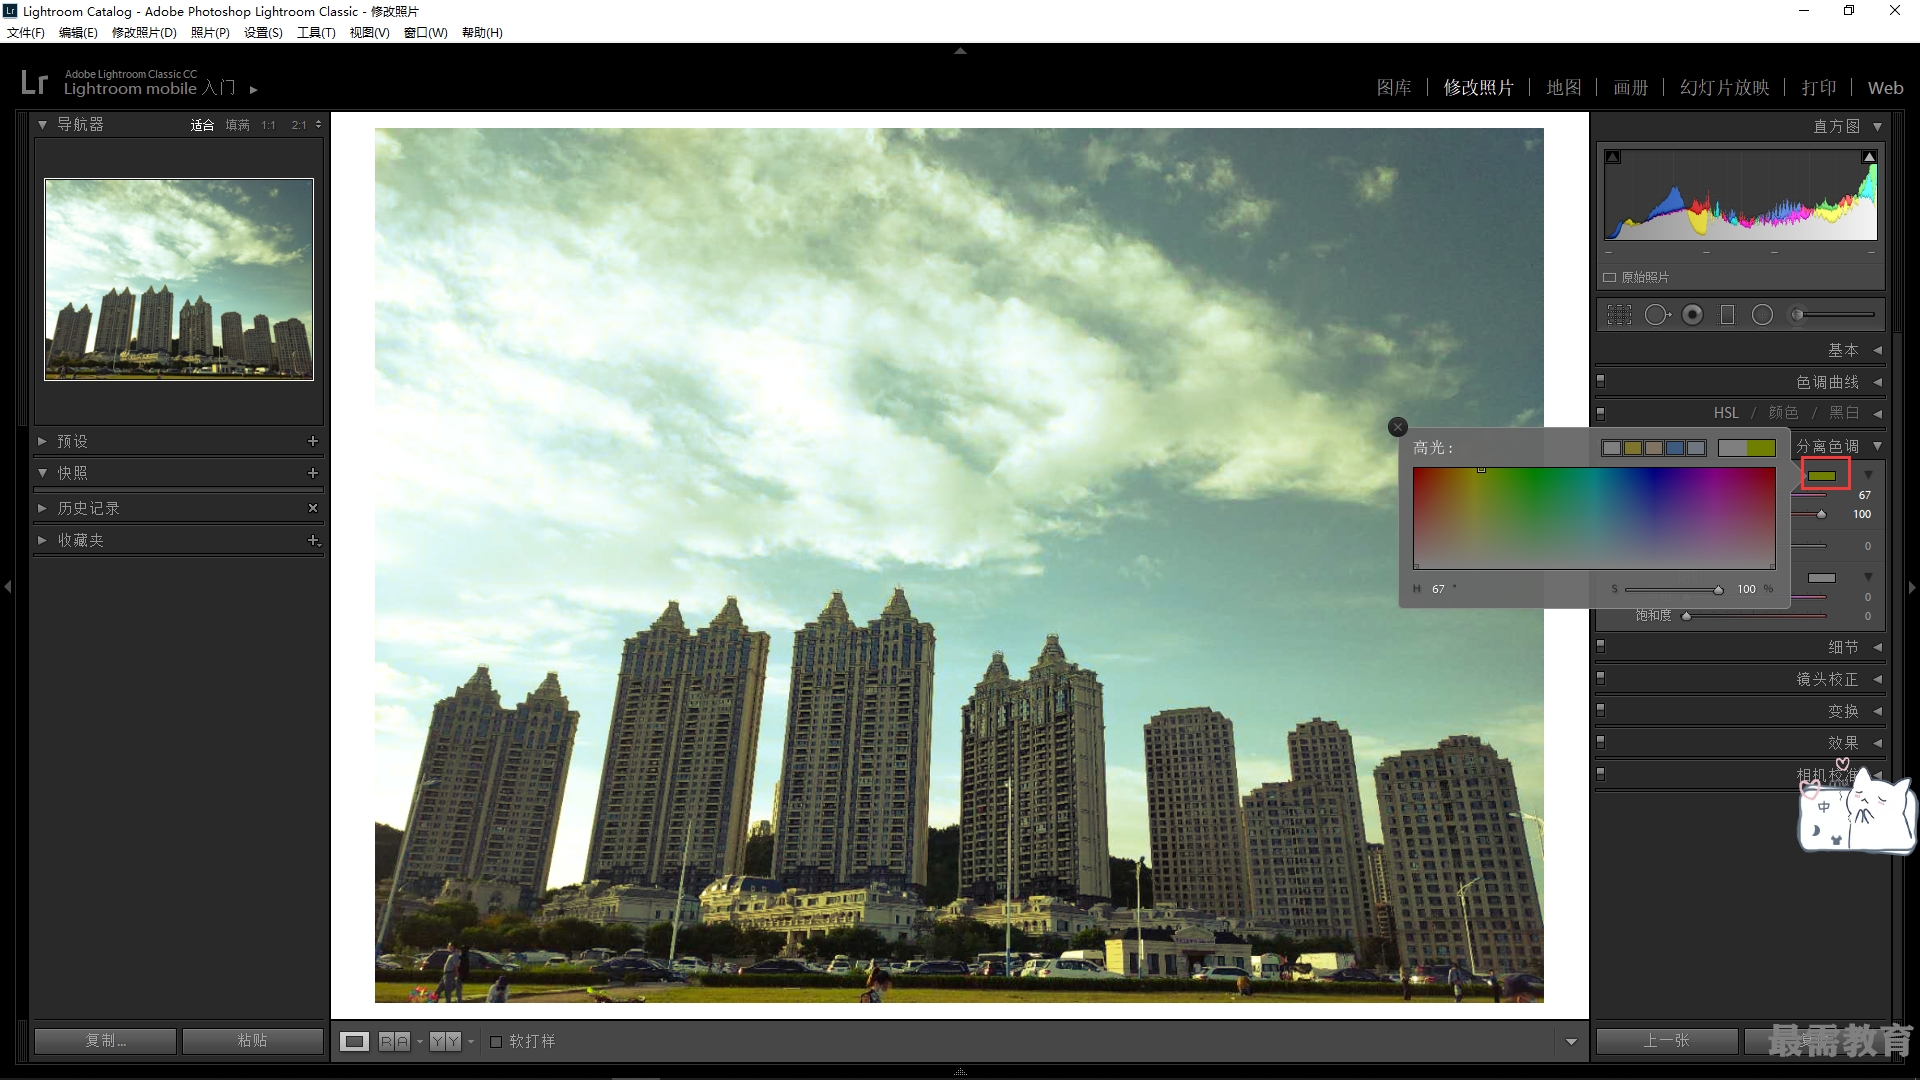Open the File menu

(x=26, y=33)
